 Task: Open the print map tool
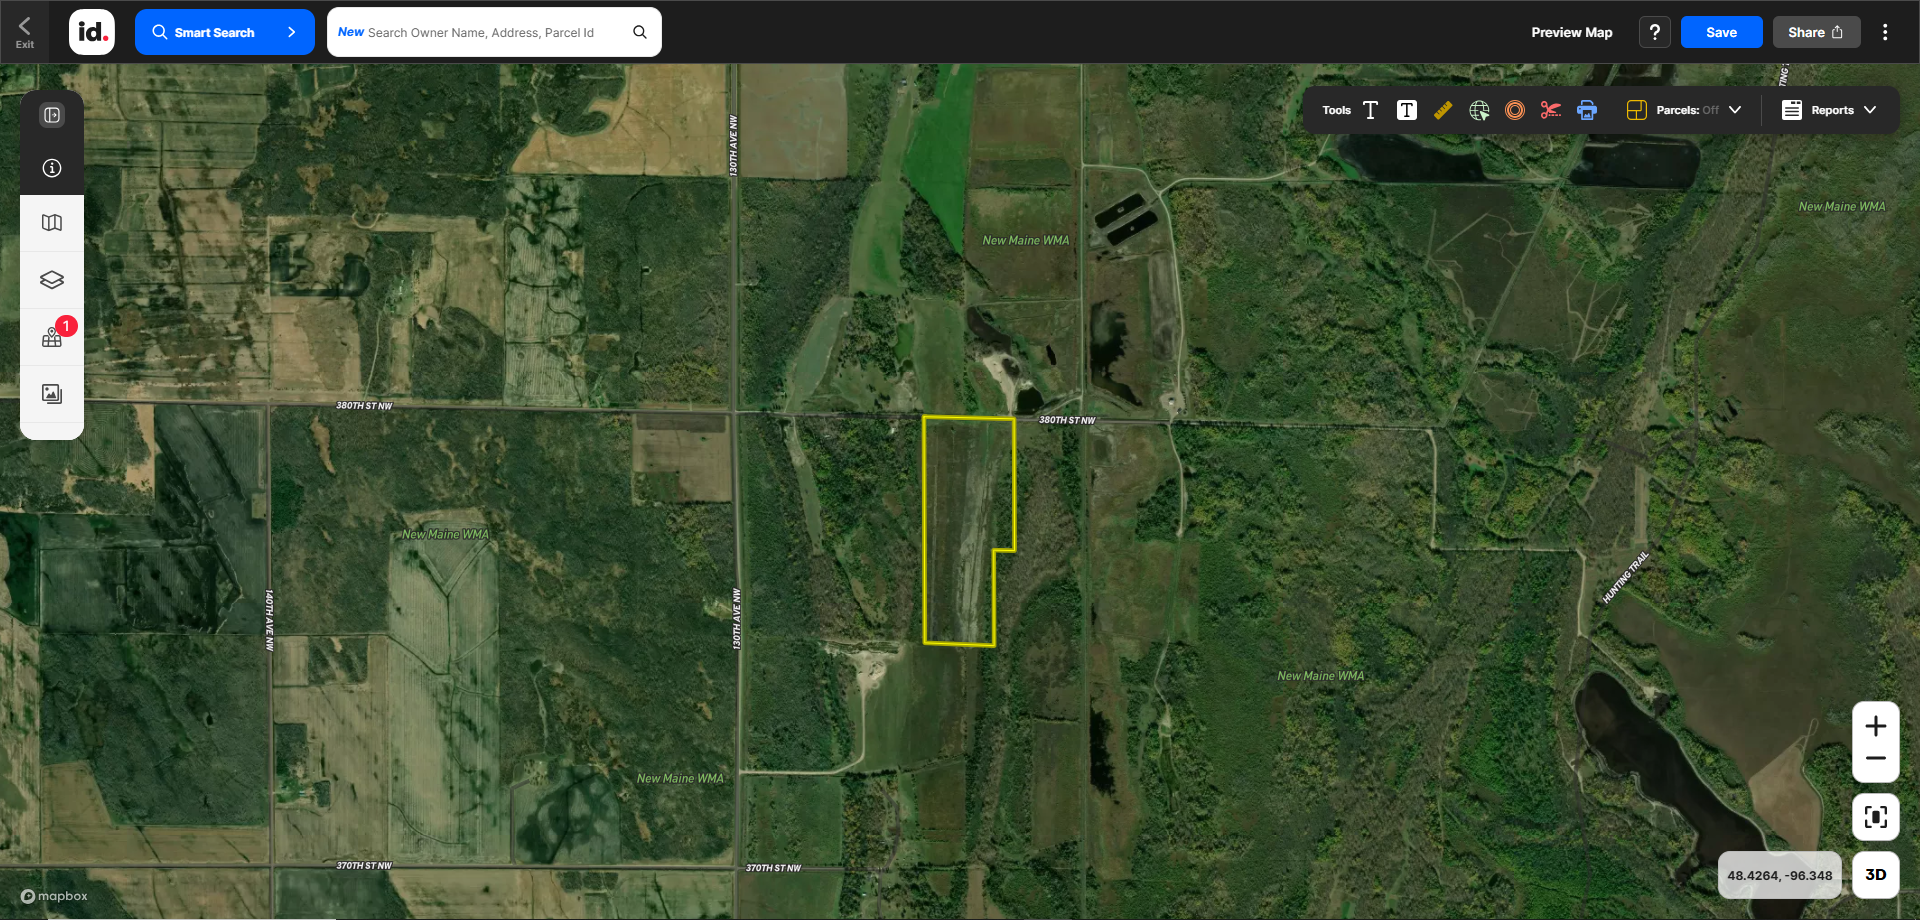pos(1587,110)
